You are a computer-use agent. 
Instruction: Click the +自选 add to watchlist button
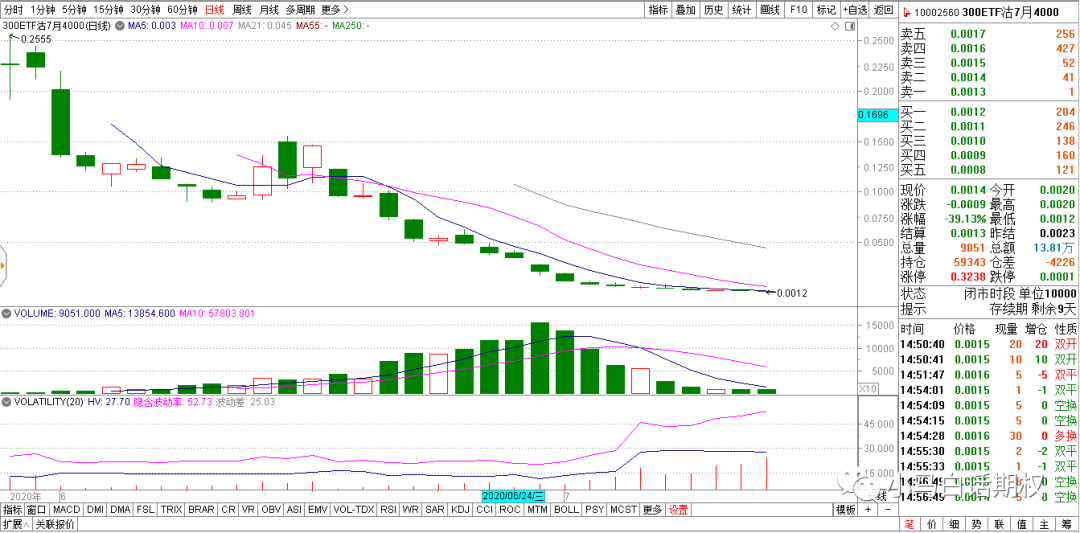855,9
